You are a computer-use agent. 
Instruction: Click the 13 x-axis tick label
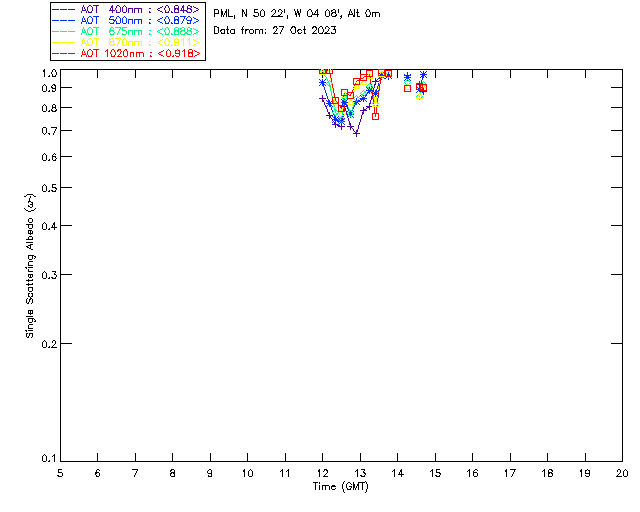(360, 473)
